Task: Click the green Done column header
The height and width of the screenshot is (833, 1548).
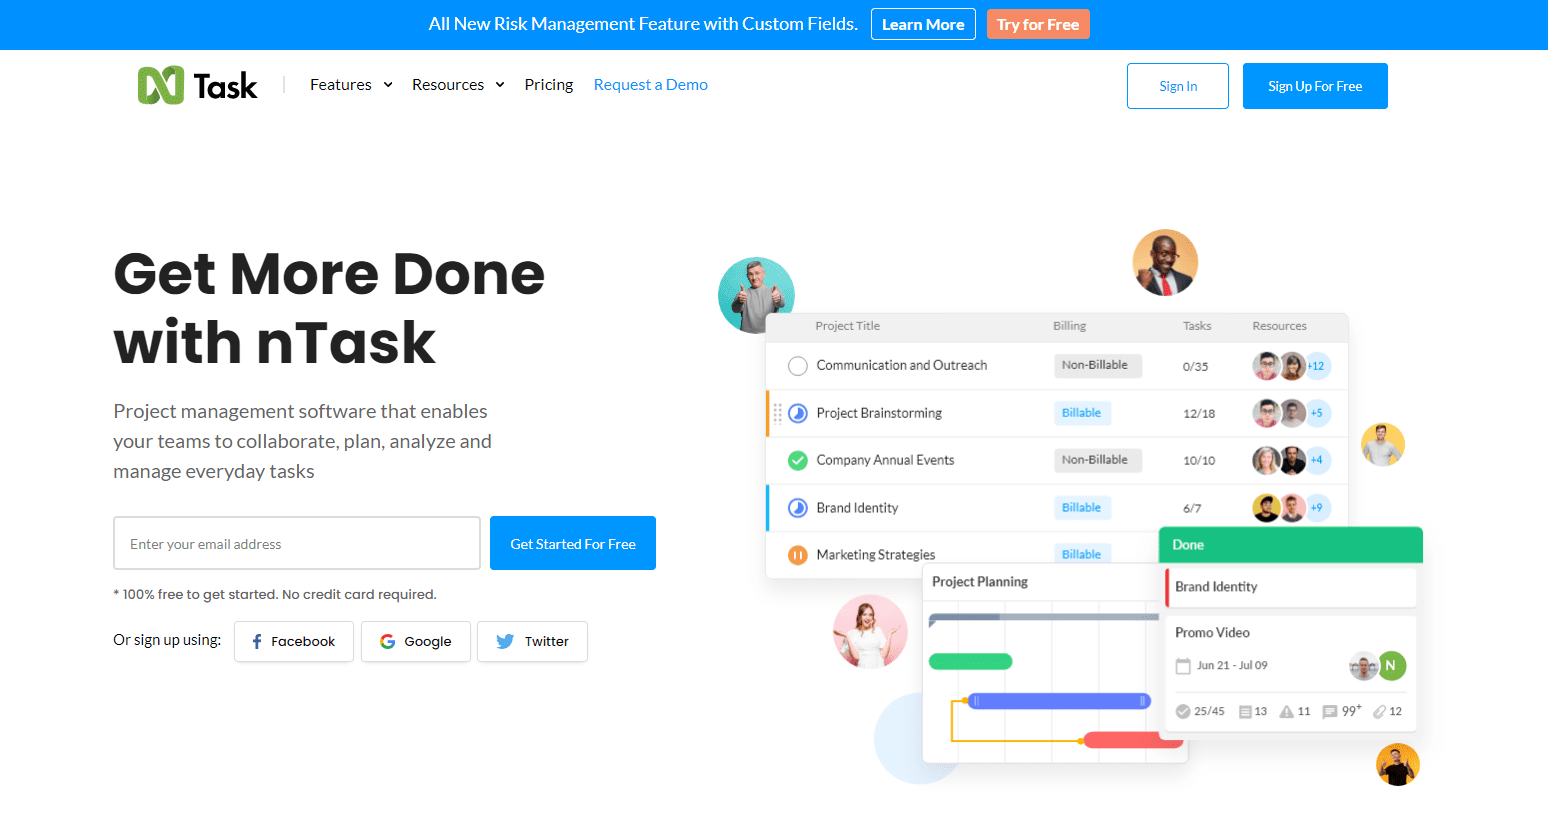Action: (1290, 545)
